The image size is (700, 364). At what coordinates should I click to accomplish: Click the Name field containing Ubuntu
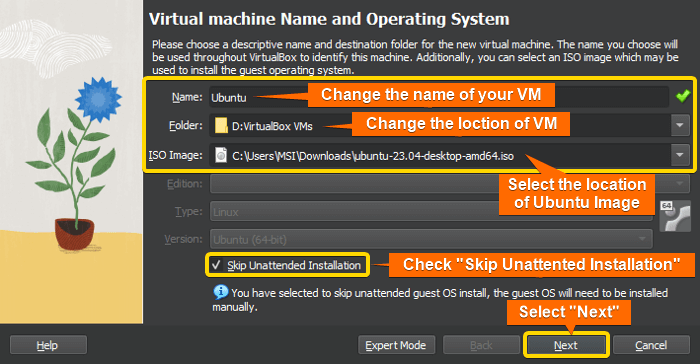439,97
